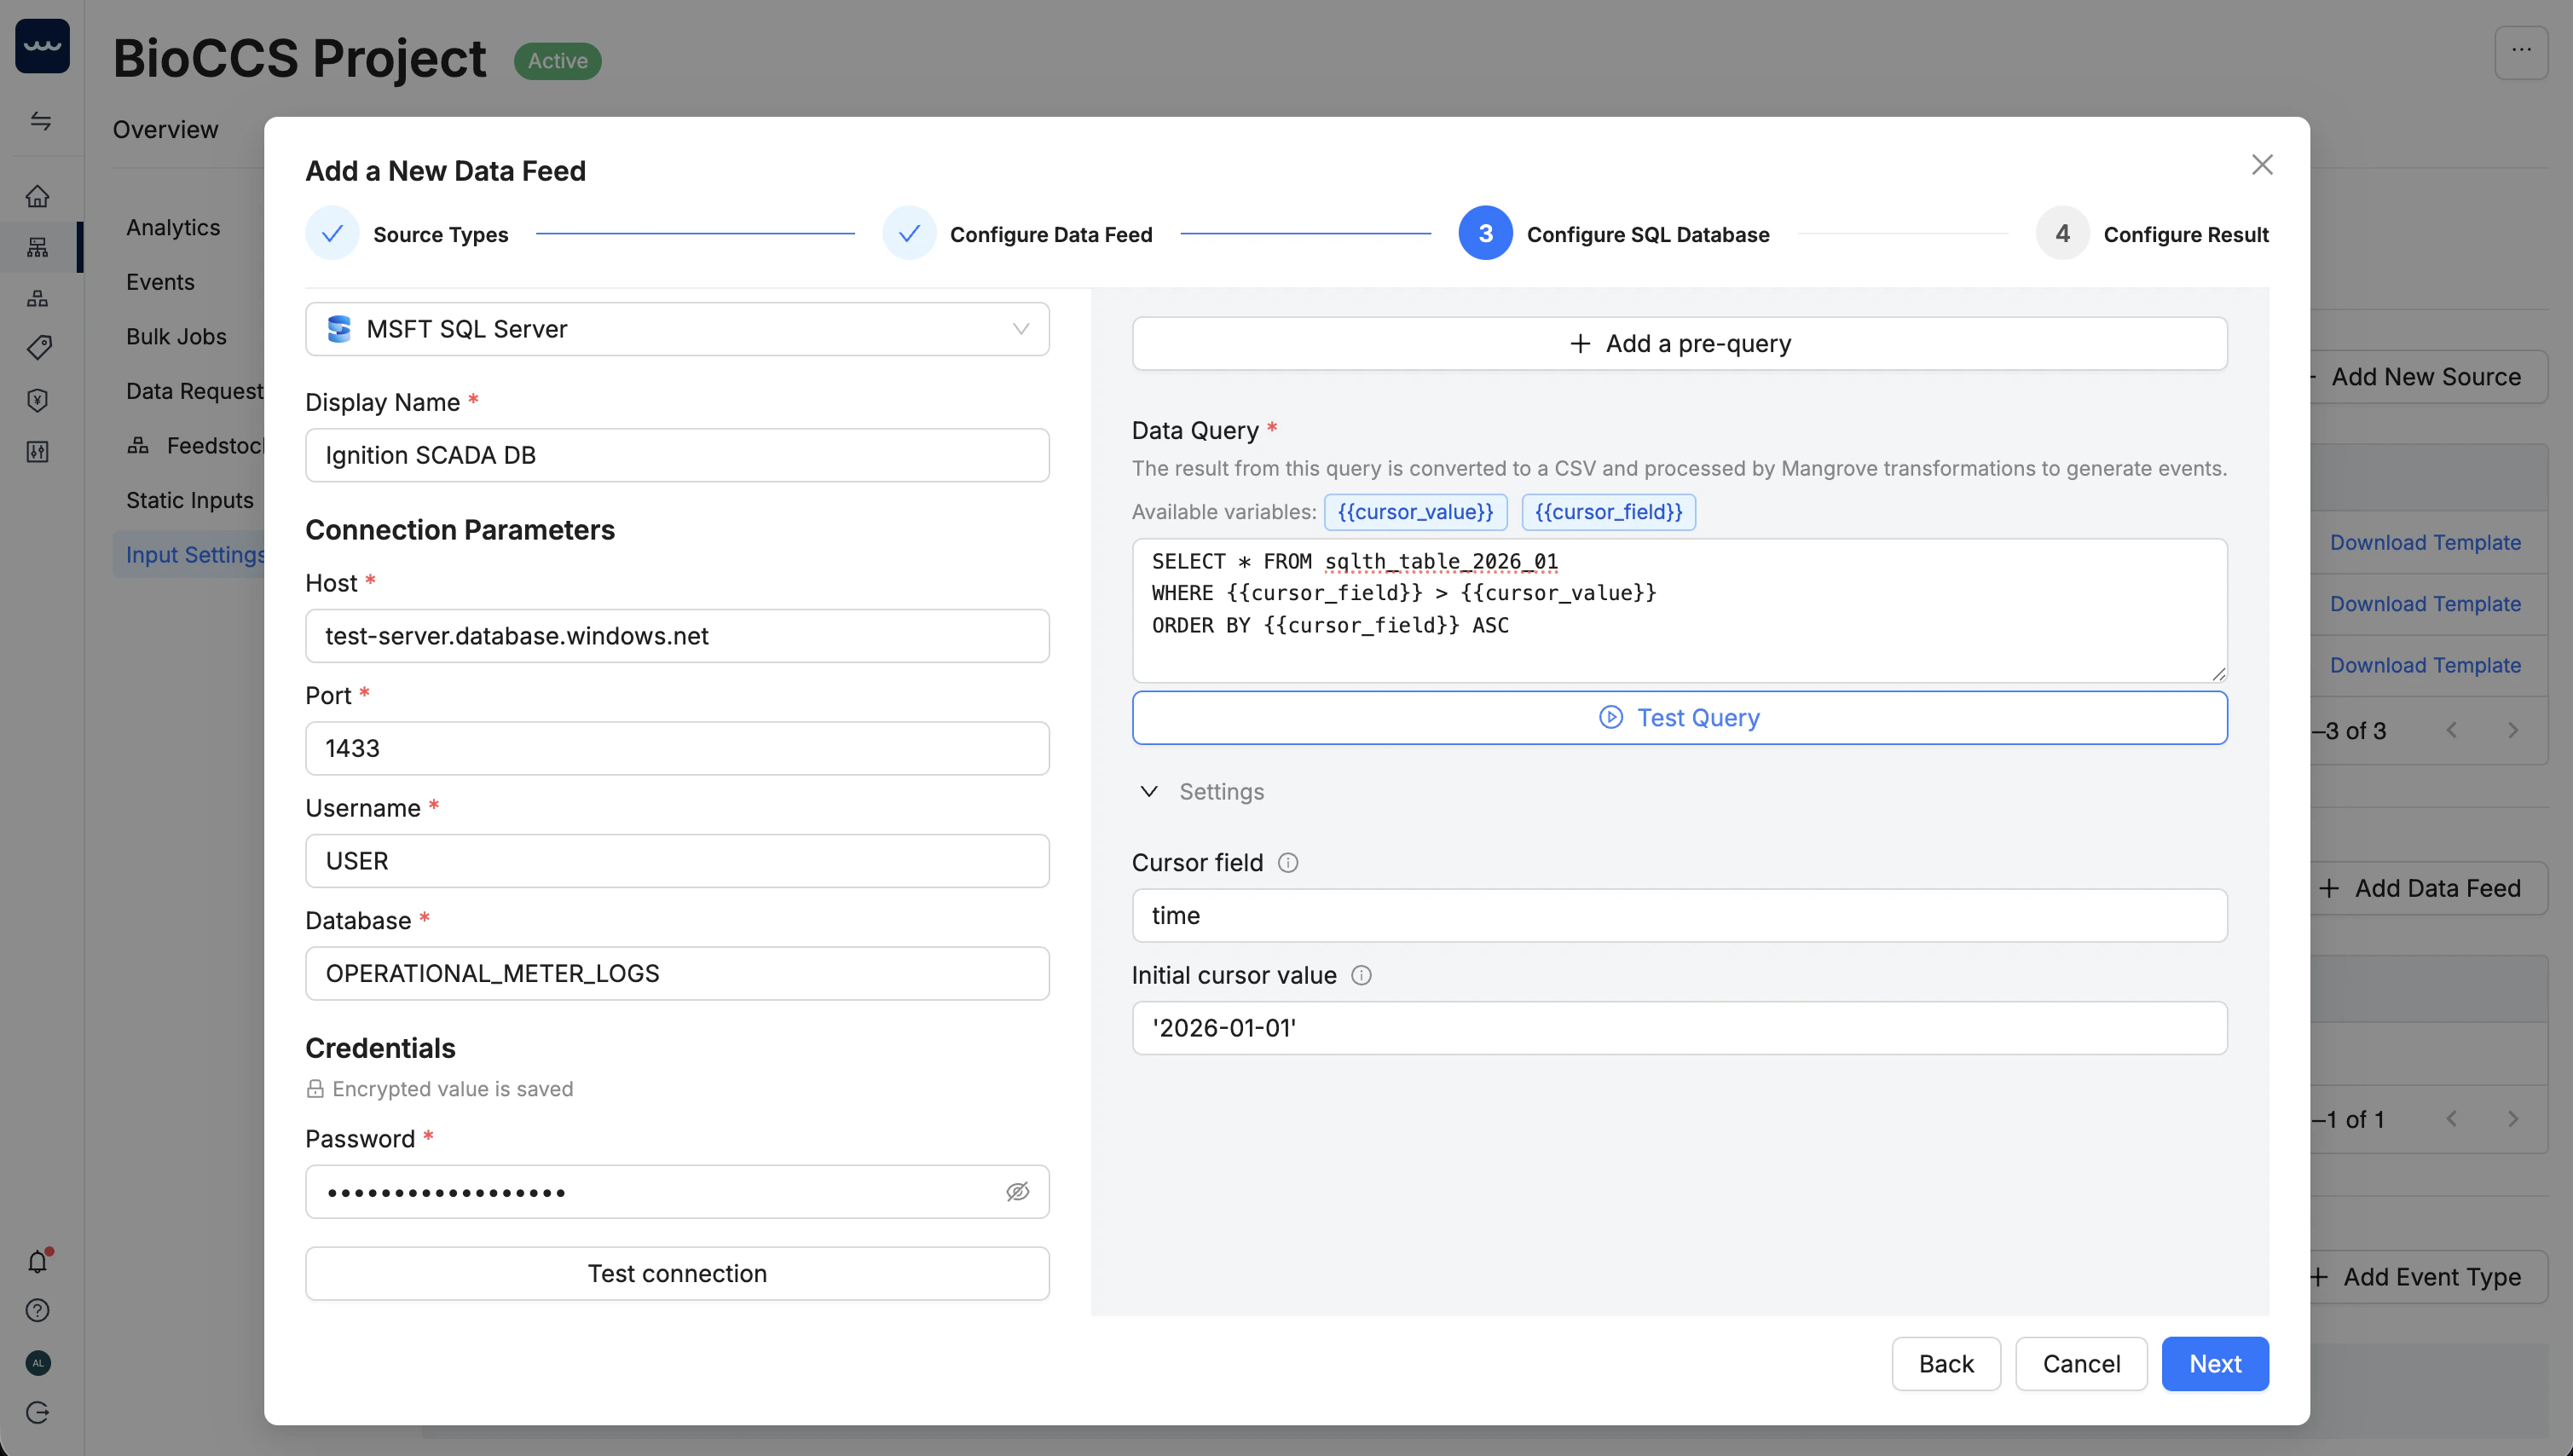Click the home icon in the sidebar
The height and width of the screenshot is (1456, 2573).
38,196
